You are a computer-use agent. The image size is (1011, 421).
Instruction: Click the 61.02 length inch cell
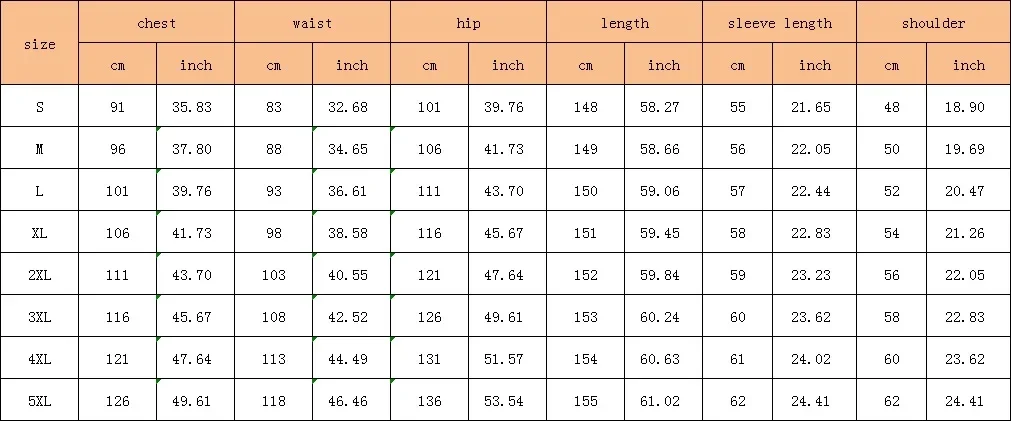(x=663, y=401)
